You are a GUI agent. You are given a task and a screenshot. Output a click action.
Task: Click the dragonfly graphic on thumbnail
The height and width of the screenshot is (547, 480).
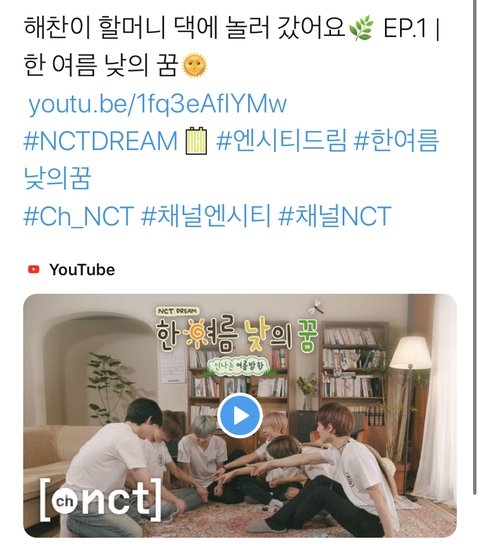click(315, 306)
